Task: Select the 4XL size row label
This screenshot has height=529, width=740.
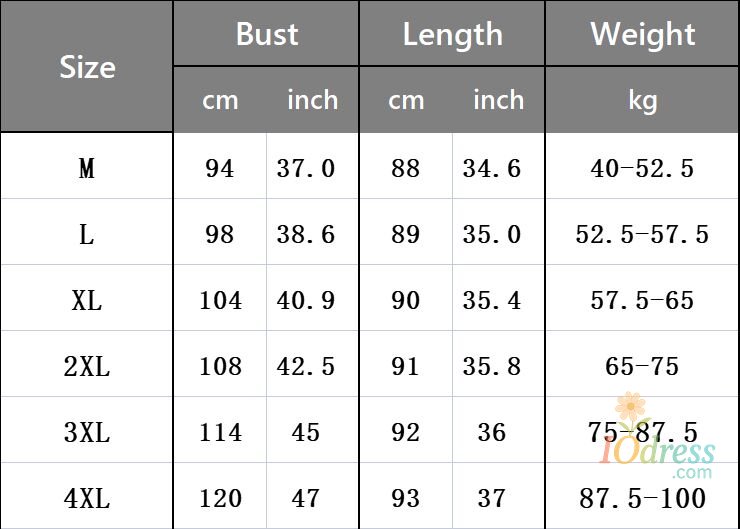Action: [87, 499]
